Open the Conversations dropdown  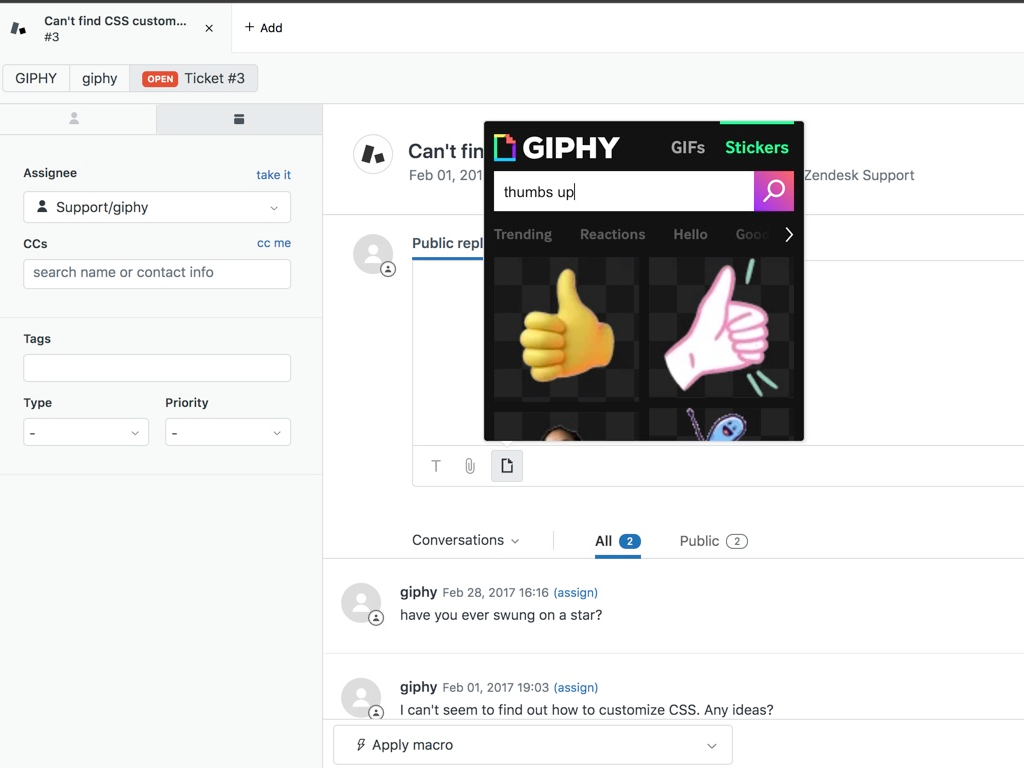[x=466, y=540]
